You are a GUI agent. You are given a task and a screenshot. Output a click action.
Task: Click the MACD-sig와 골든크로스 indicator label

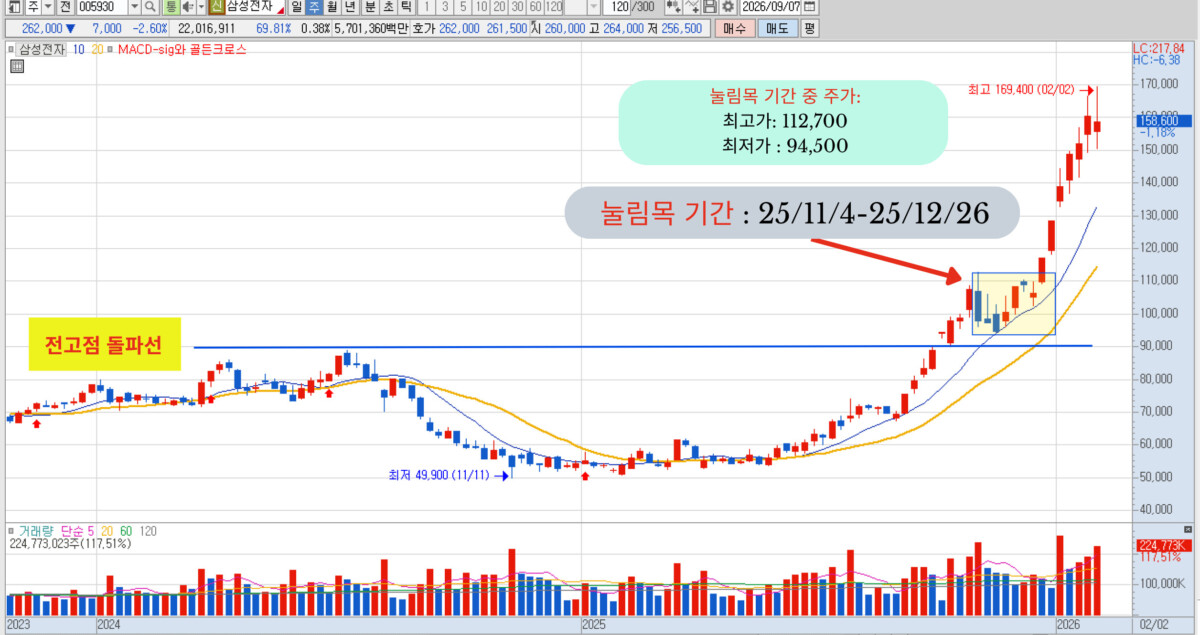[182, 49]
